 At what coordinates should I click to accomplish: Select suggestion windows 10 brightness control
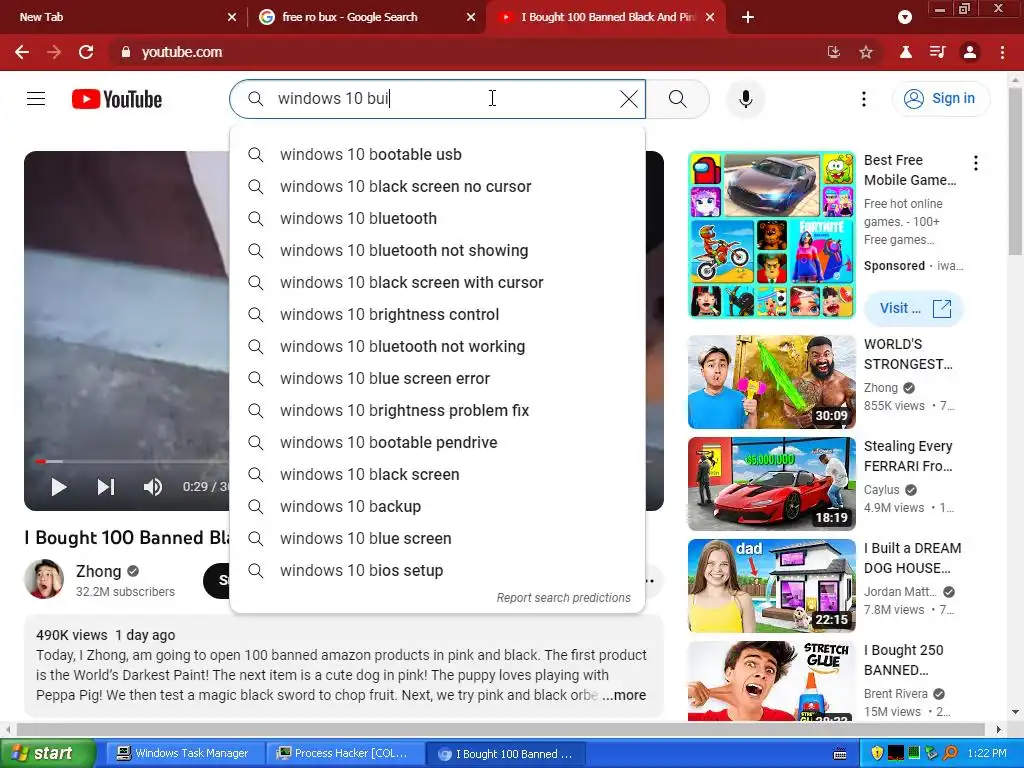click(438, 315)
